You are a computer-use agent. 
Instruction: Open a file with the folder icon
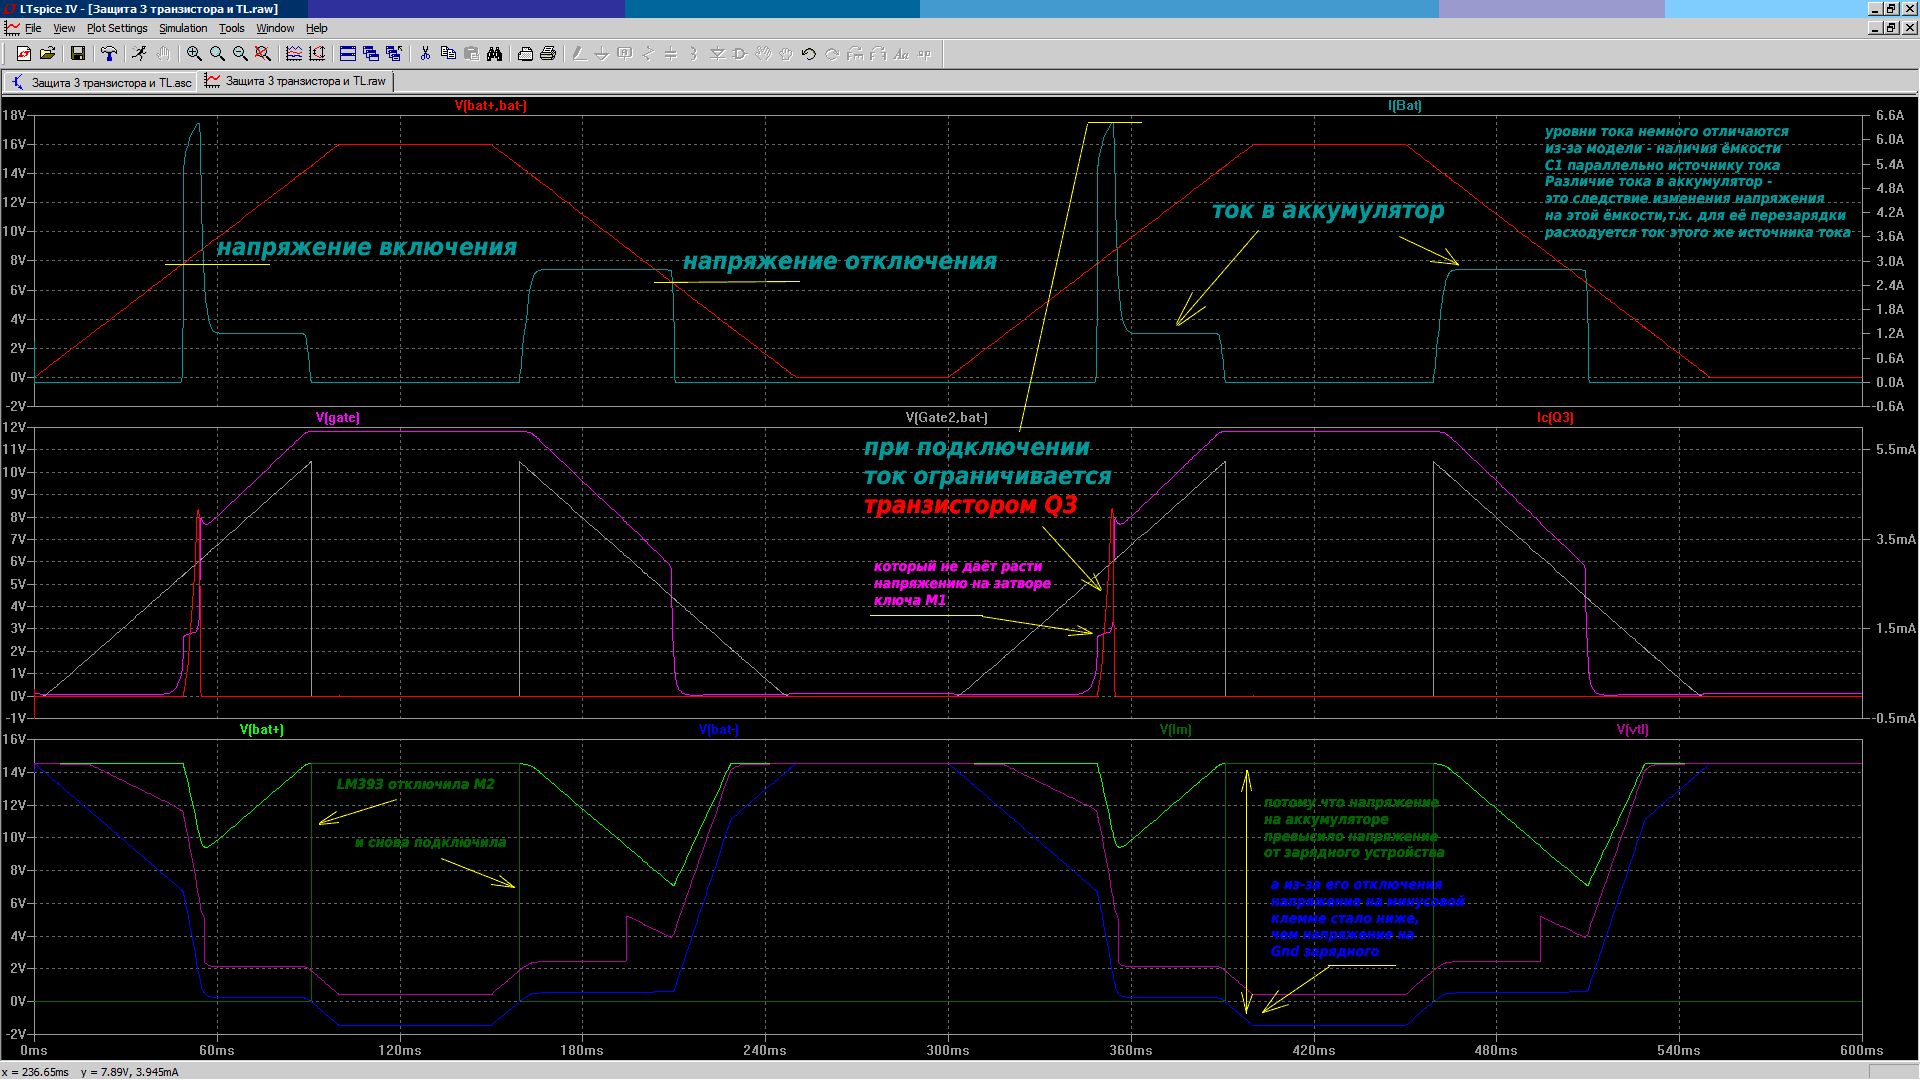pos(47,54)
